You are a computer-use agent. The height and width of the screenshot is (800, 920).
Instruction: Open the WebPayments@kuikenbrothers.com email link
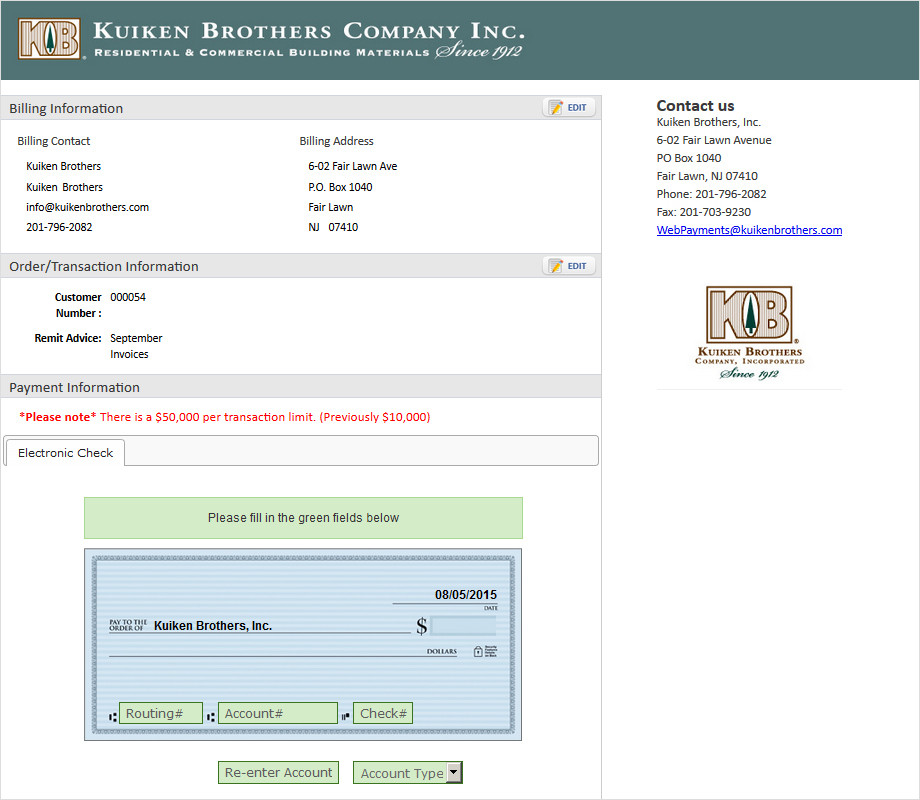(749, 230)
